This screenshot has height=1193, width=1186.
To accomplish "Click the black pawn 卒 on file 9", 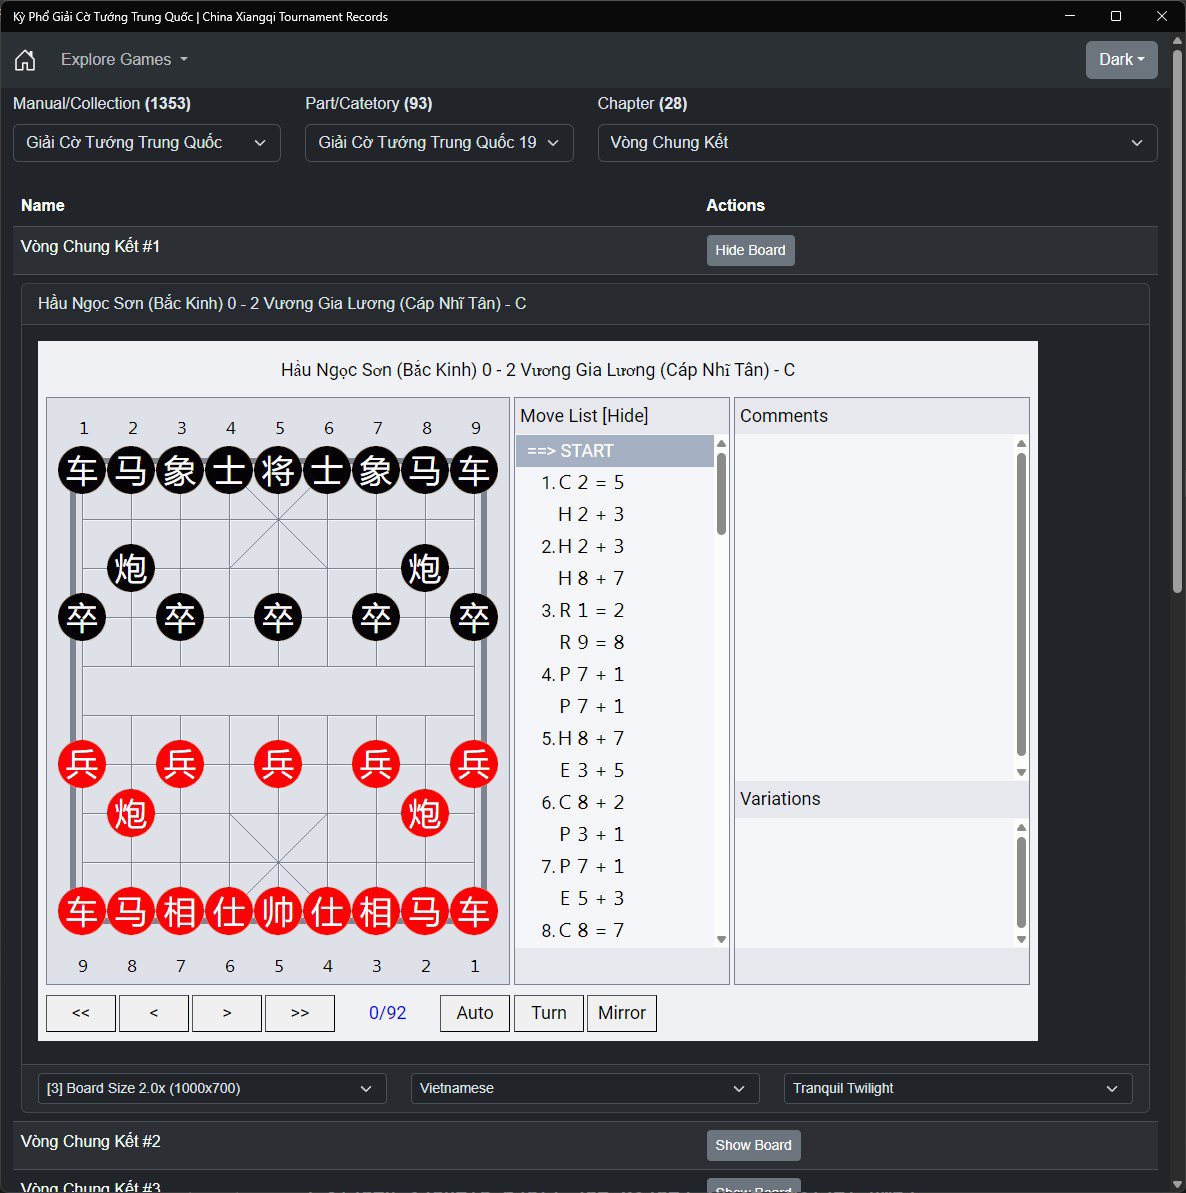I will pyautogui.click(x=474, y=616).
